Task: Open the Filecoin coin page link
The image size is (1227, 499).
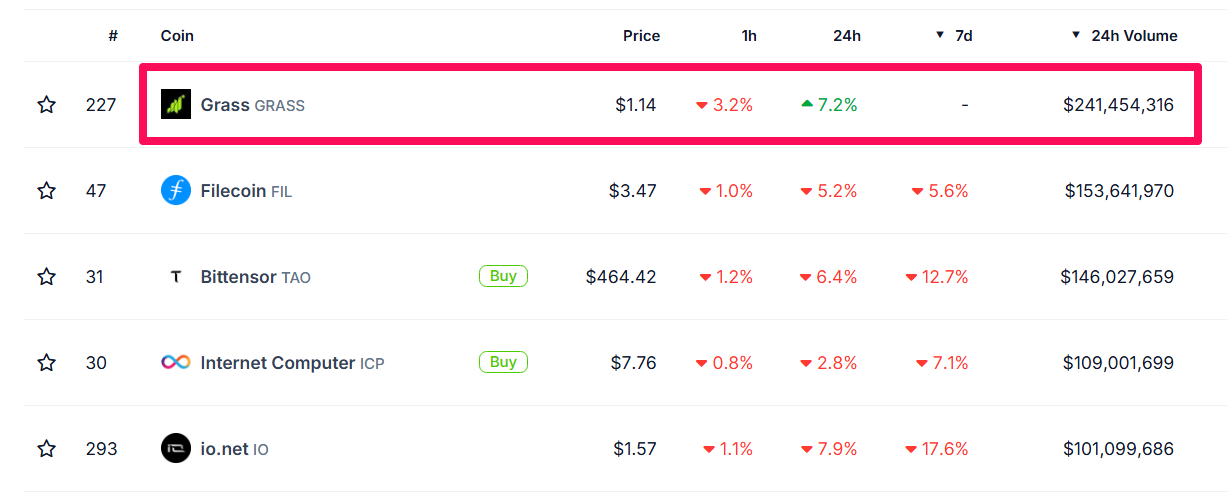Action: pos(234,191)
